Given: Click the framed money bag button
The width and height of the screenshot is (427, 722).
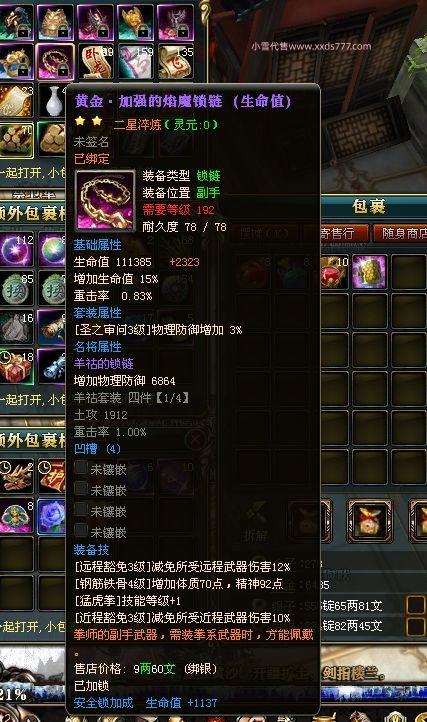Looking at the screenshot, I should click(x=369, y=520).
